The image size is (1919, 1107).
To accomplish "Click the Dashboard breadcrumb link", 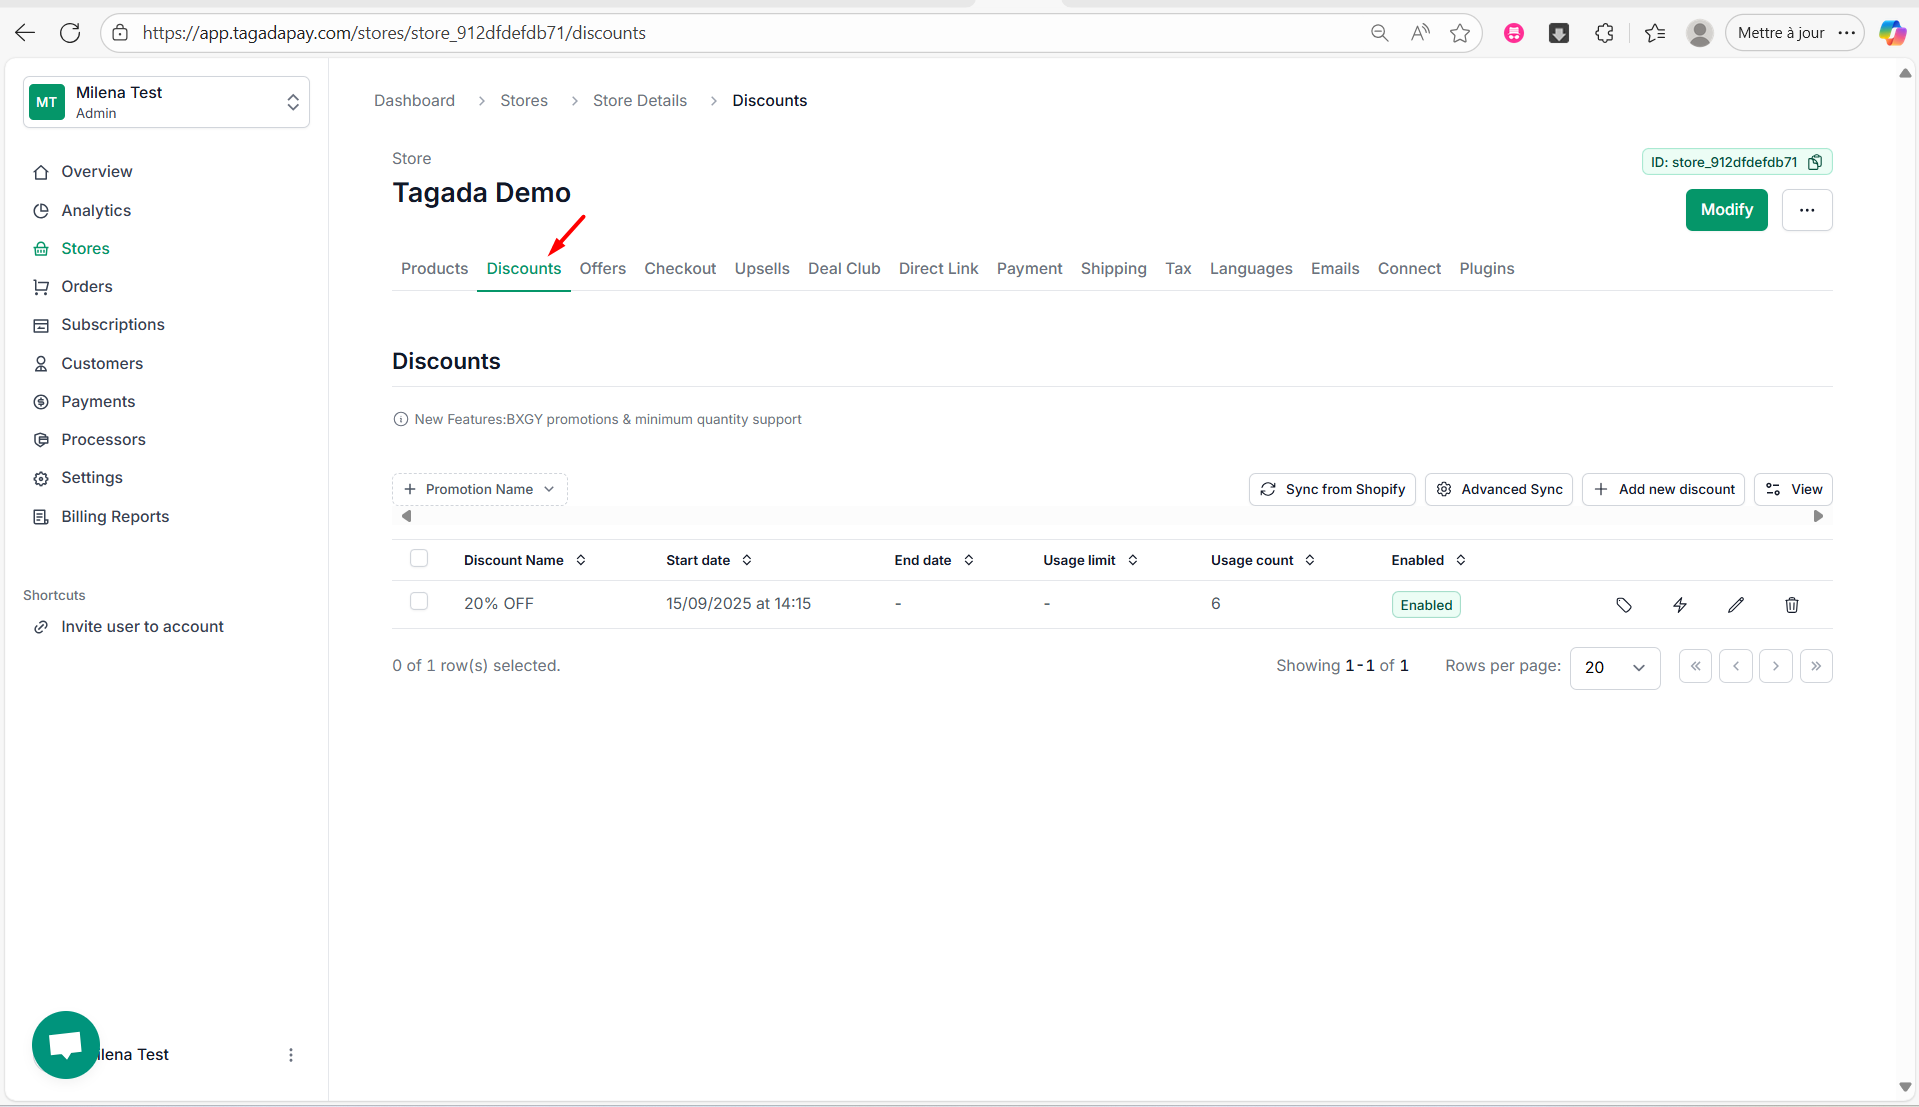I will pyautogui.click(x=414, y=100).
